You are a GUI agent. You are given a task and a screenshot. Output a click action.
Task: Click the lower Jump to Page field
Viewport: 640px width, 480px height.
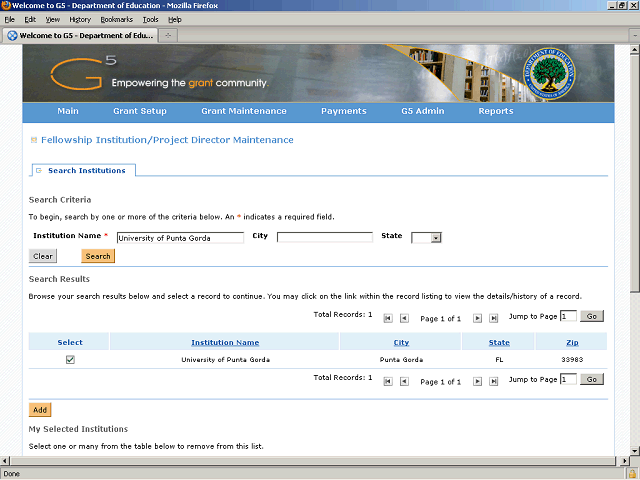tap(568, 379)
